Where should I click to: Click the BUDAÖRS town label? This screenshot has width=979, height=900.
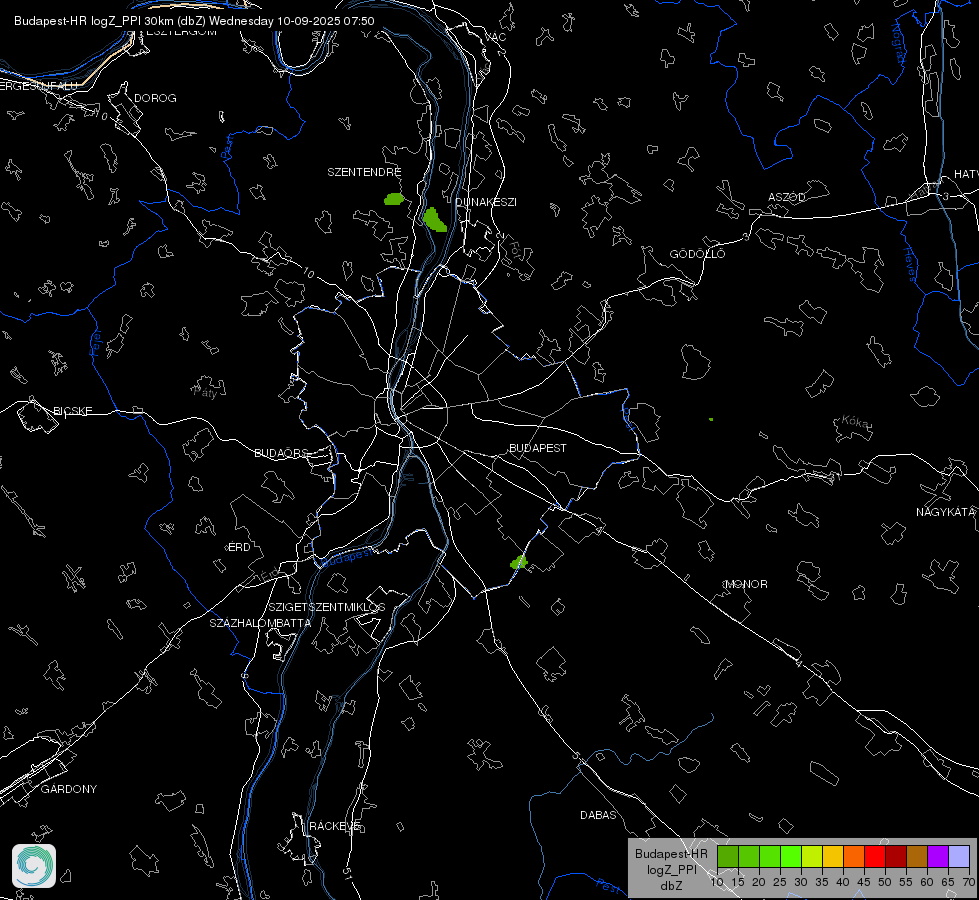(x=281, y=453)
